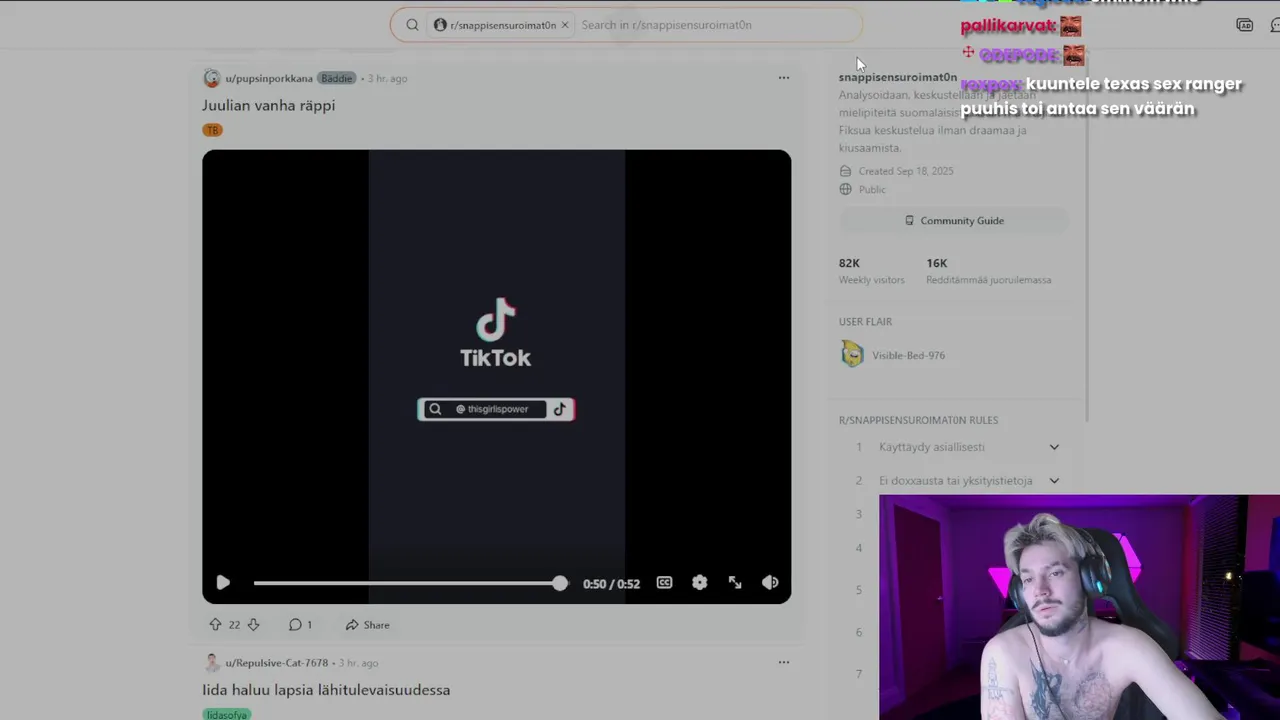This screenshot has height=720, width=1280.
Task: Open the post titled Juulian vanha räppi
Action: point(269,105)
